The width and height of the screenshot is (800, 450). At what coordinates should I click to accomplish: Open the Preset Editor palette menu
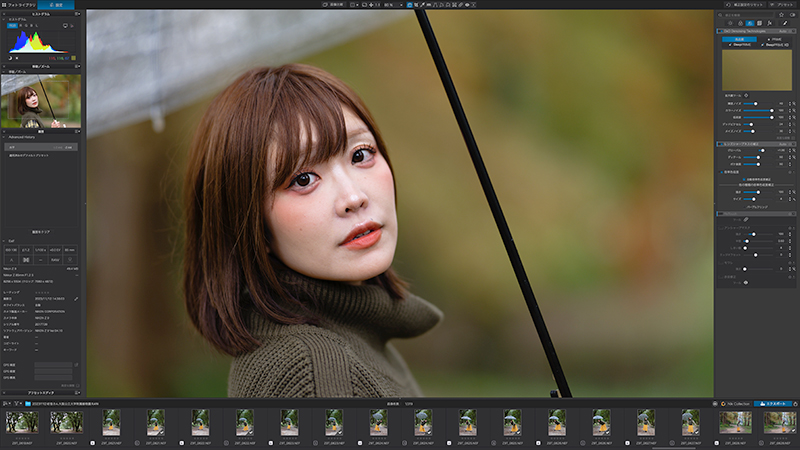pos(78,393)
